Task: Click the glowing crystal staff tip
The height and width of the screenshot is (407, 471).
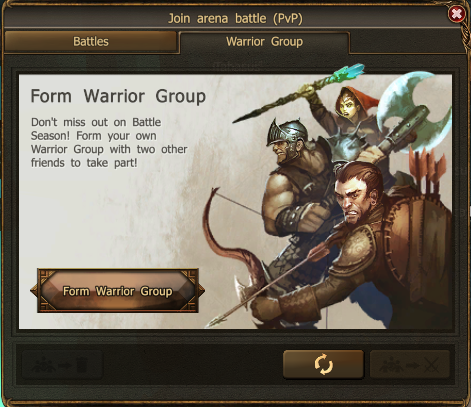Action: click(348, 73)
